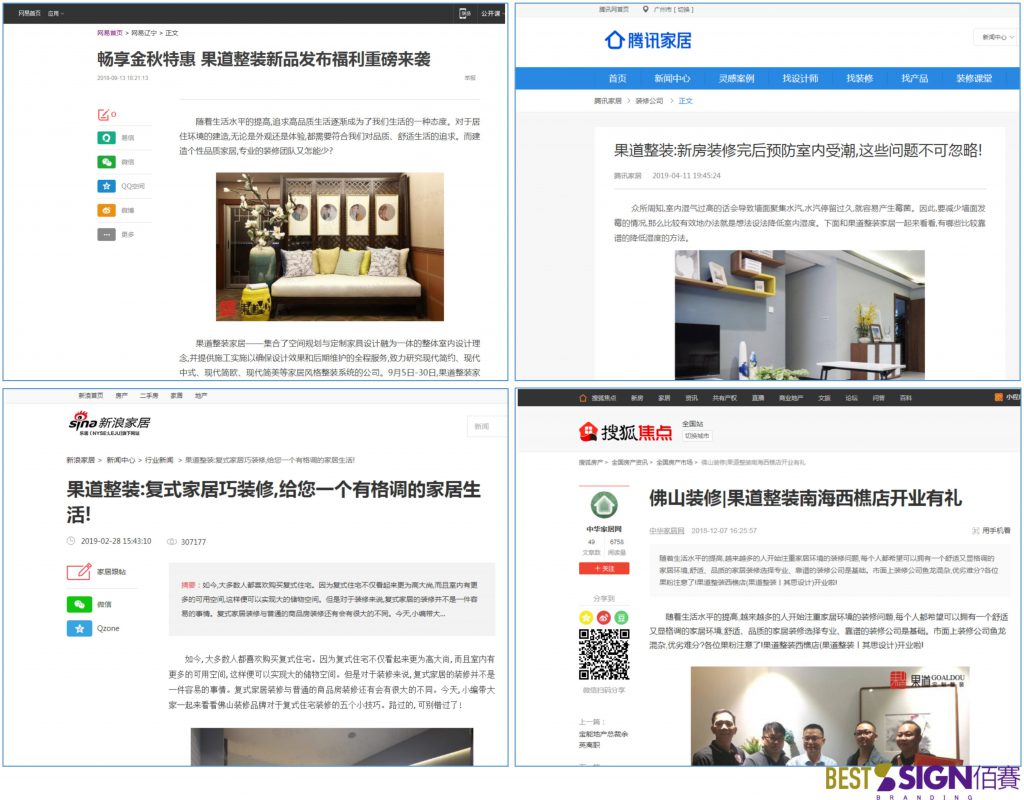Click the view-count eye icon beside 307177

point(172,541)
